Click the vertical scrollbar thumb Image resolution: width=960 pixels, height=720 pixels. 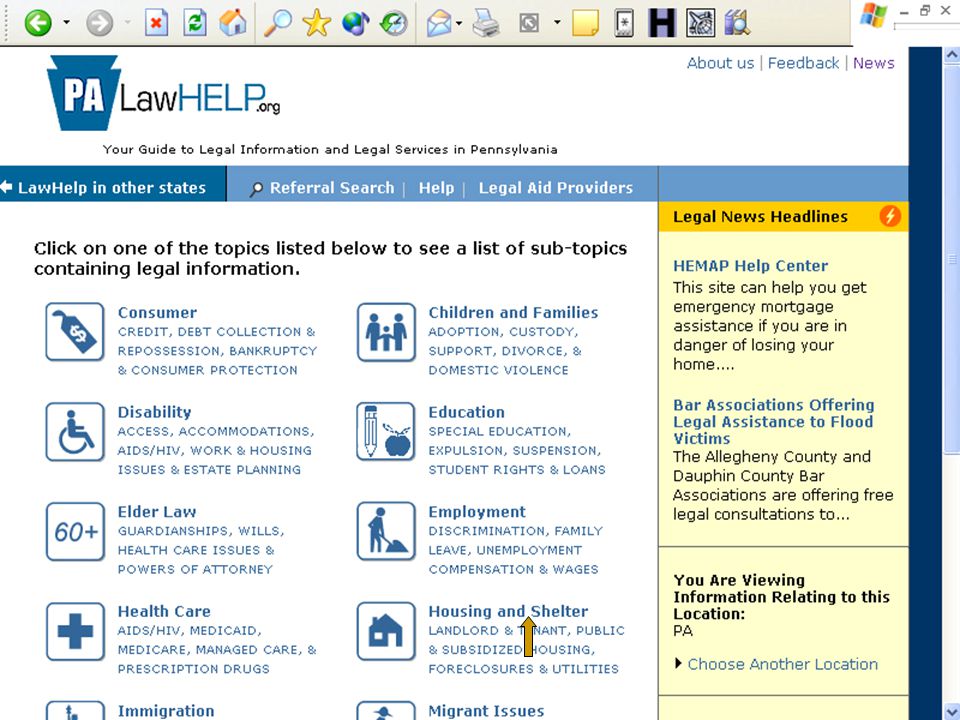point(952,260)
